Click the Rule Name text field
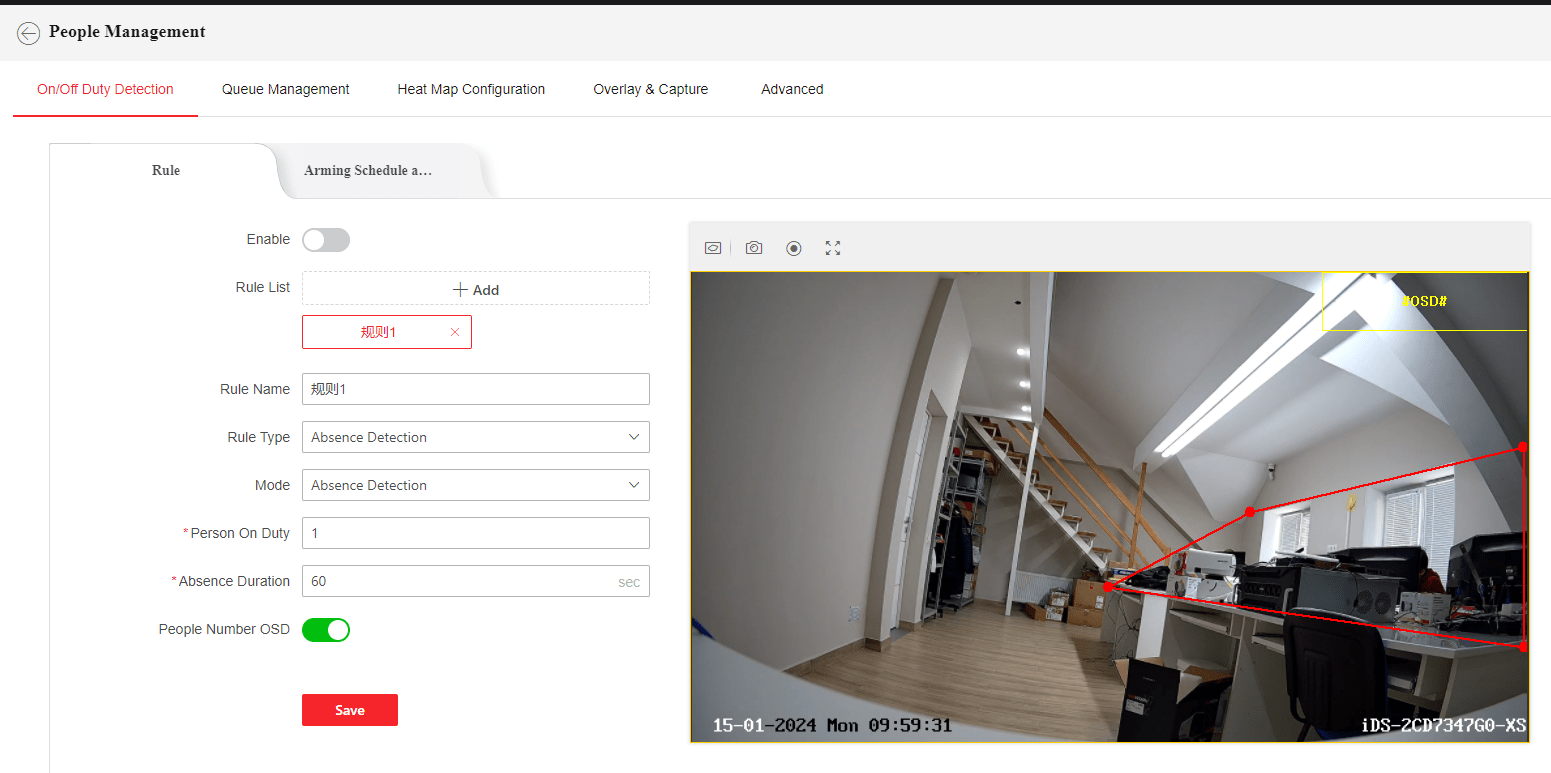 [475, 389]
